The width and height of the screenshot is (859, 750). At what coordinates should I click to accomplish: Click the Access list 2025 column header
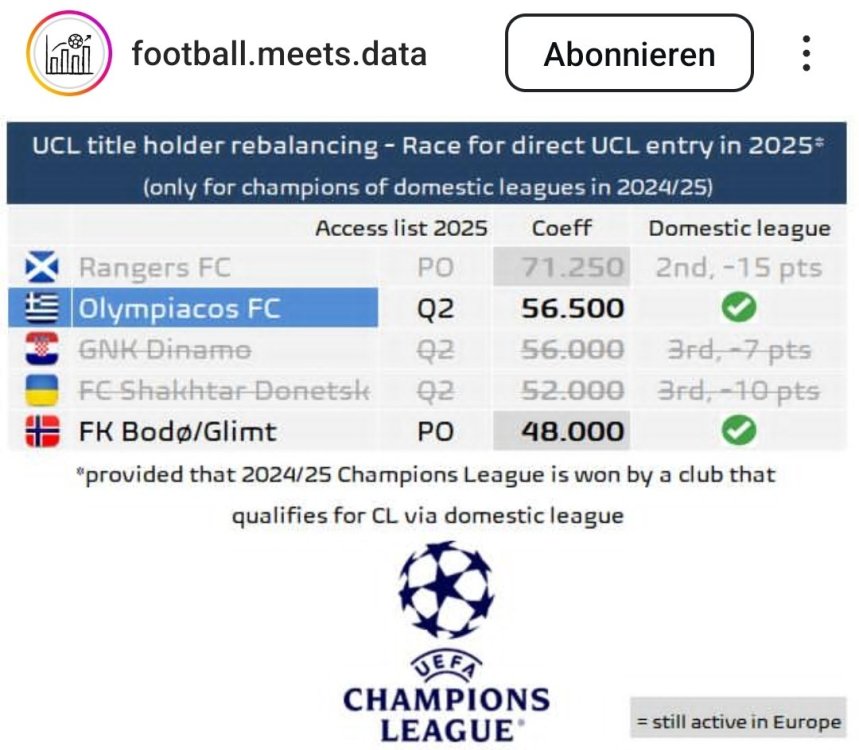(x=401, y=228)
